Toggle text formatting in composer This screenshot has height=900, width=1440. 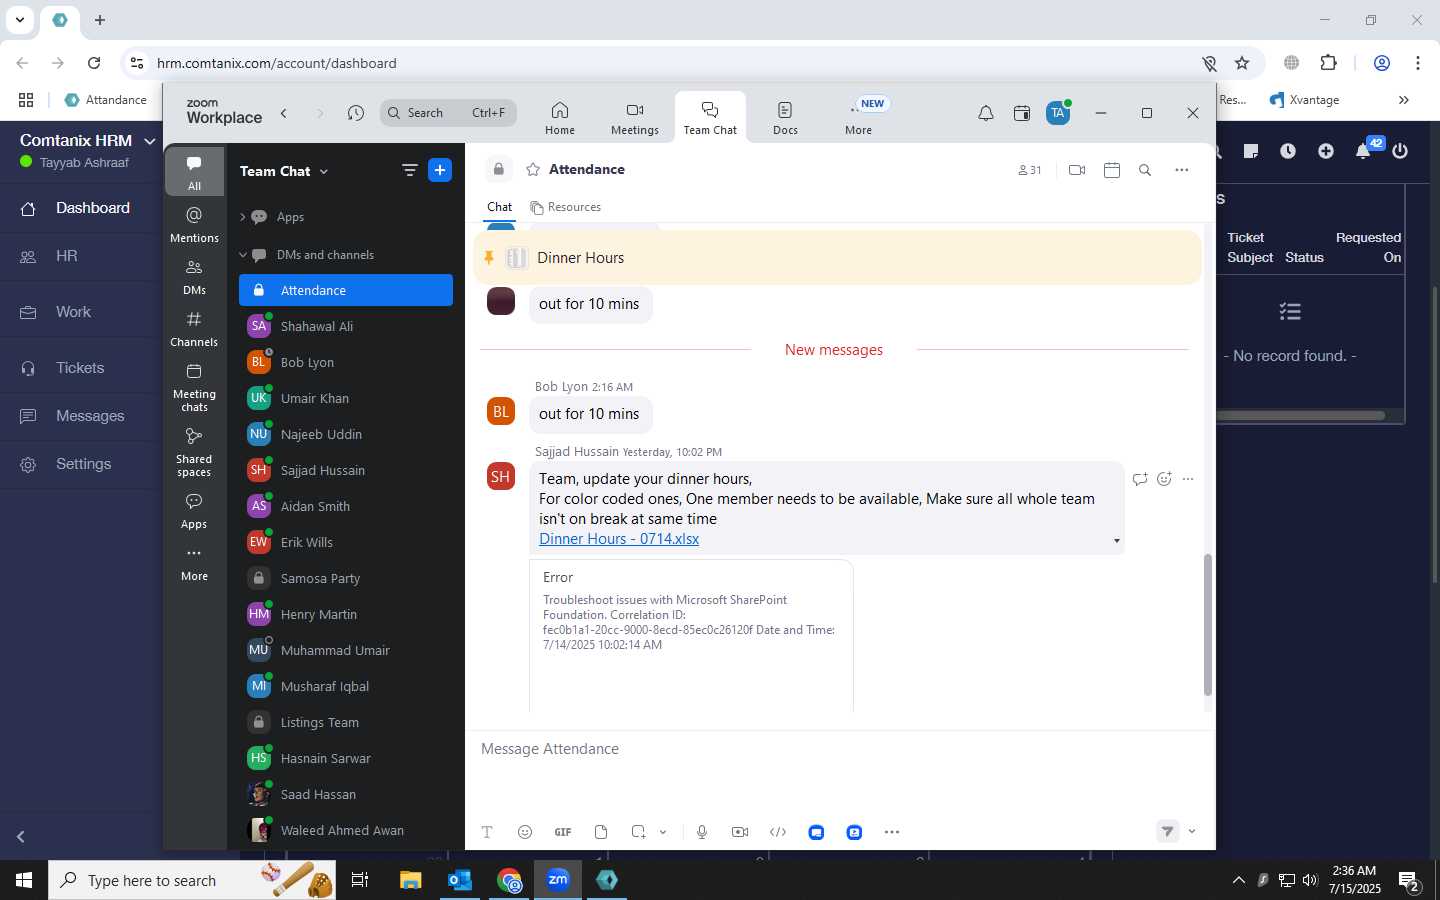tap(487, 832)
